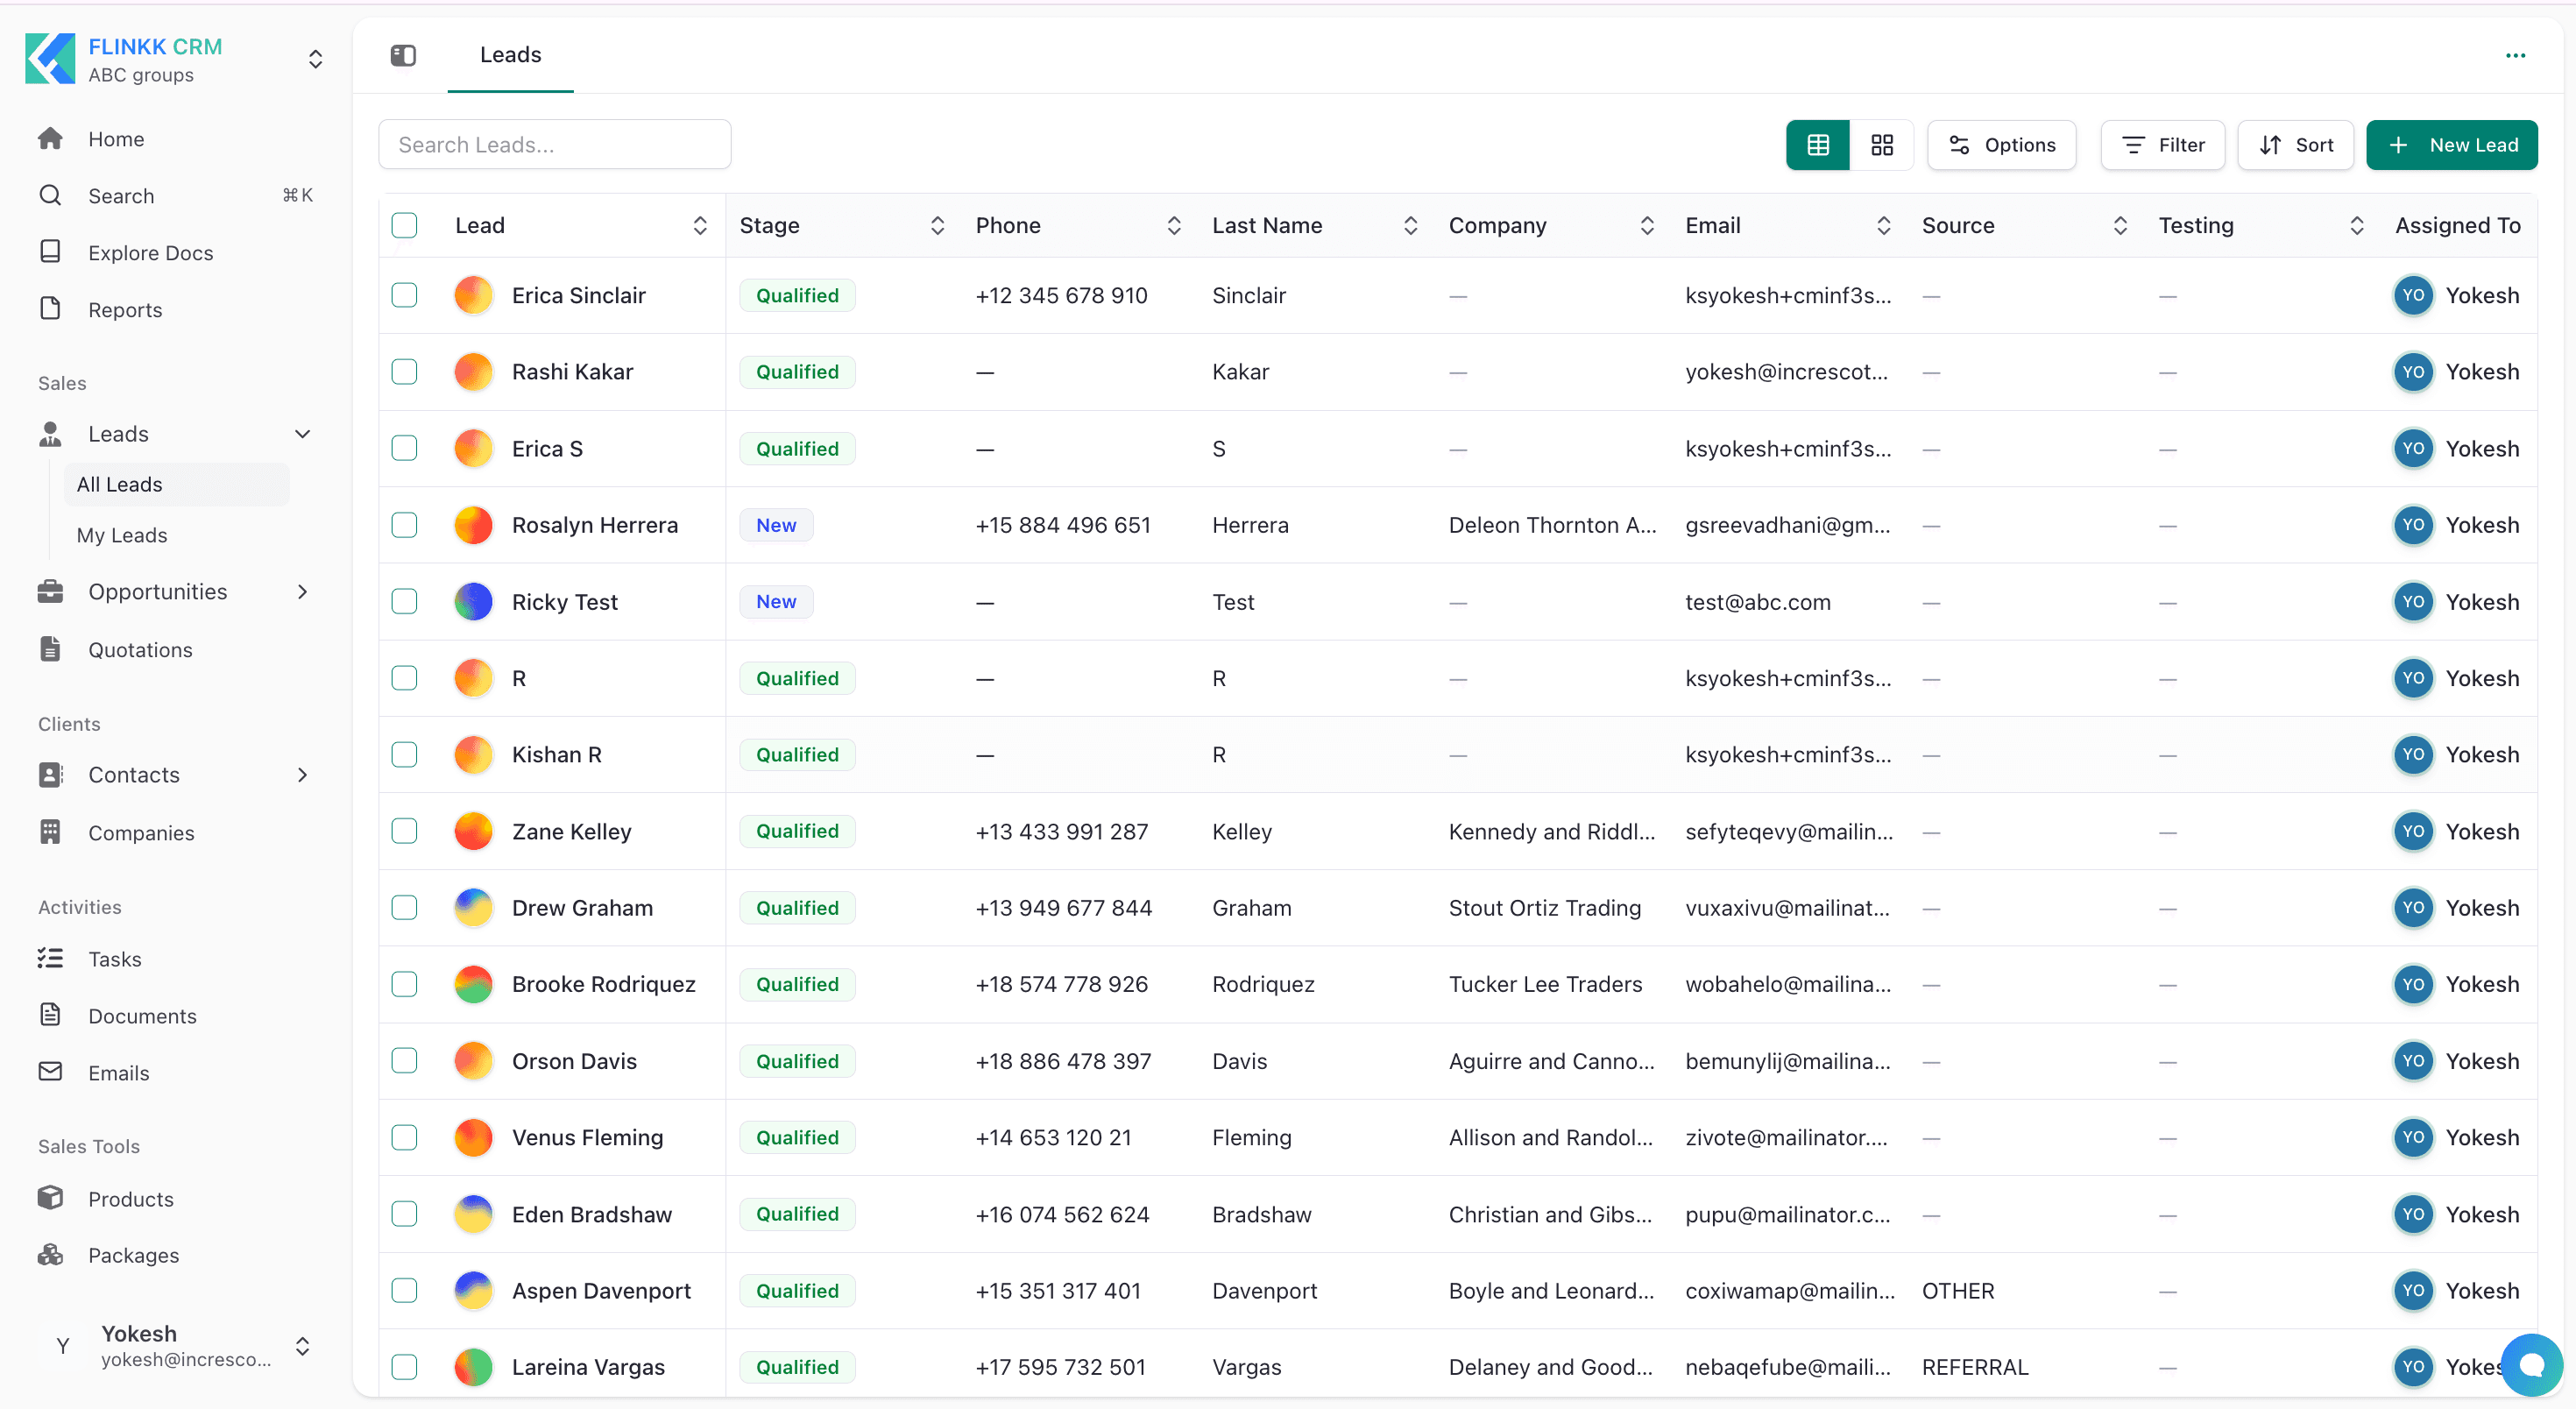This screenshot has width=2576, height=1409.
Task: Click the Companies building icon
Action: (x=50, y=832)
